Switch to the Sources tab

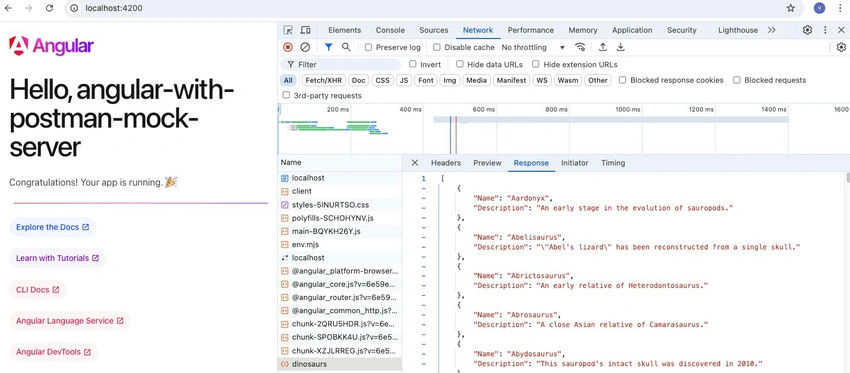point(434,30)
